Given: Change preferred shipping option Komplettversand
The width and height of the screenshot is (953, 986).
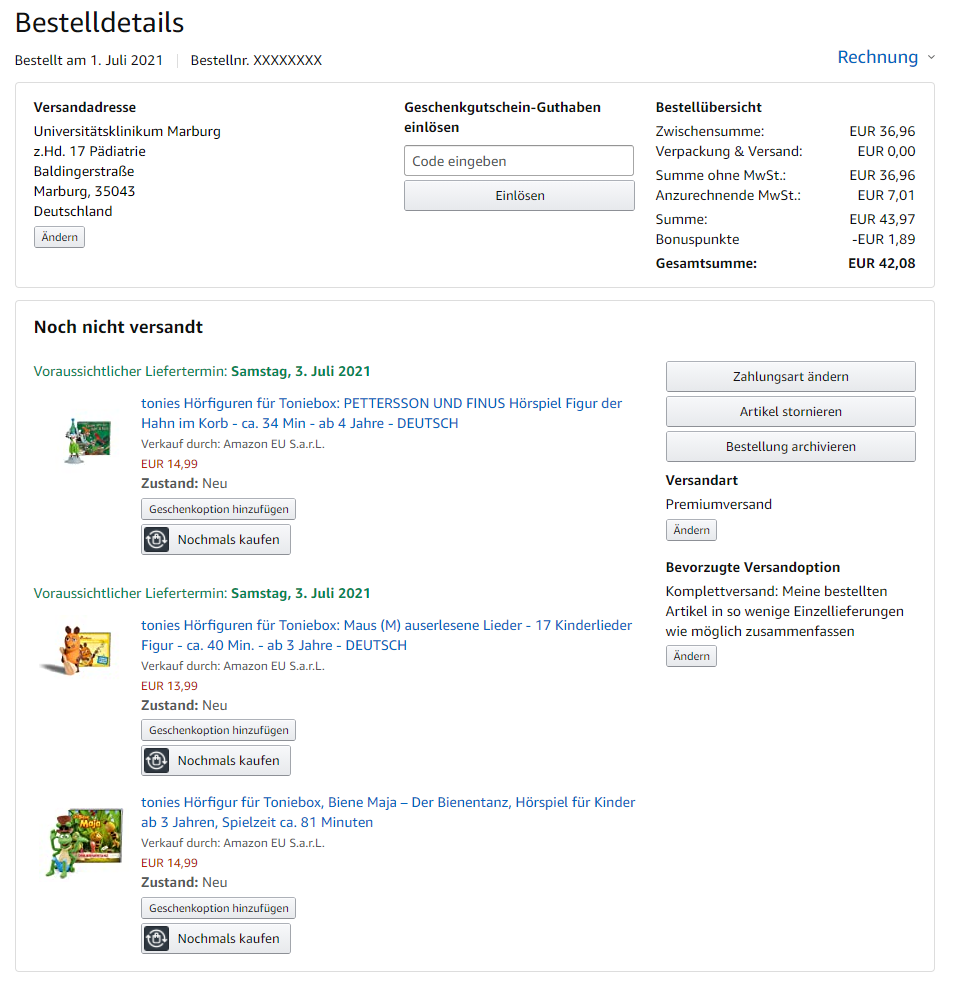Looking at the screenshot, I should coord(691,656).
